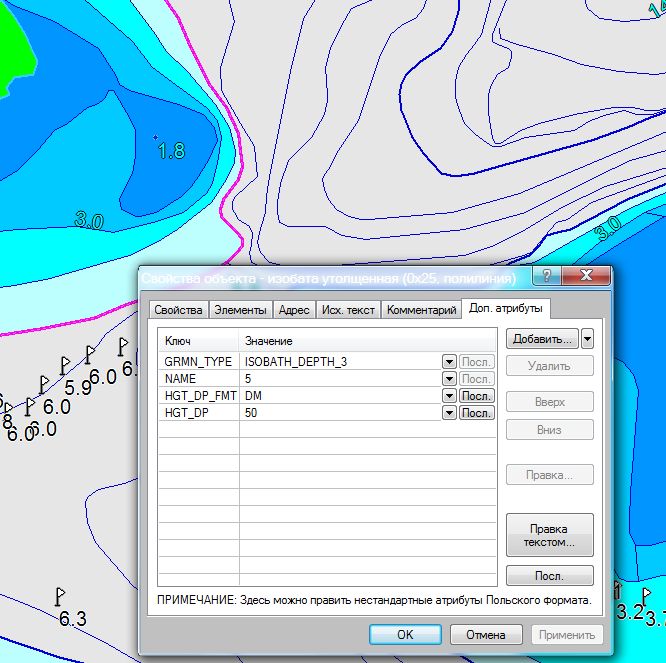666x663 pixels.
Task: Open the arrow menu beside Добавить
Action: [588, 339]
